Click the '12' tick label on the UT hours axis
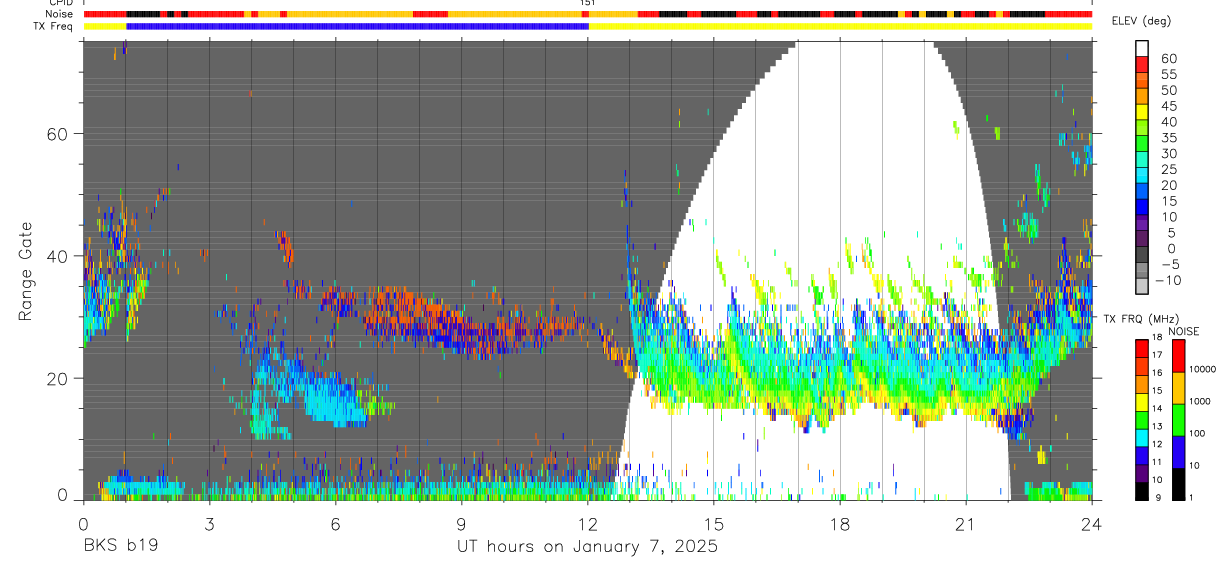 [588, 522]
